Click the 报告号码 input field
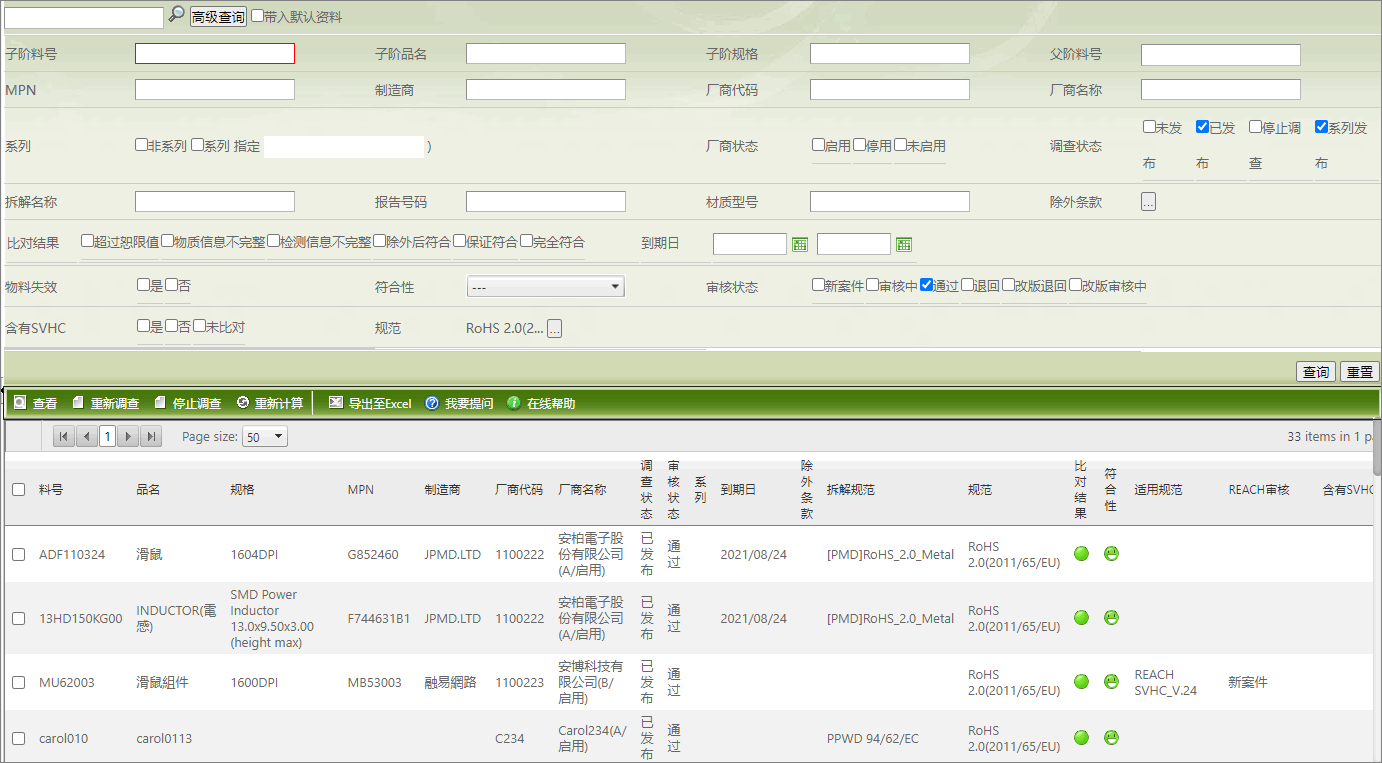This screenshot has width=1382, height=763. 546,202
